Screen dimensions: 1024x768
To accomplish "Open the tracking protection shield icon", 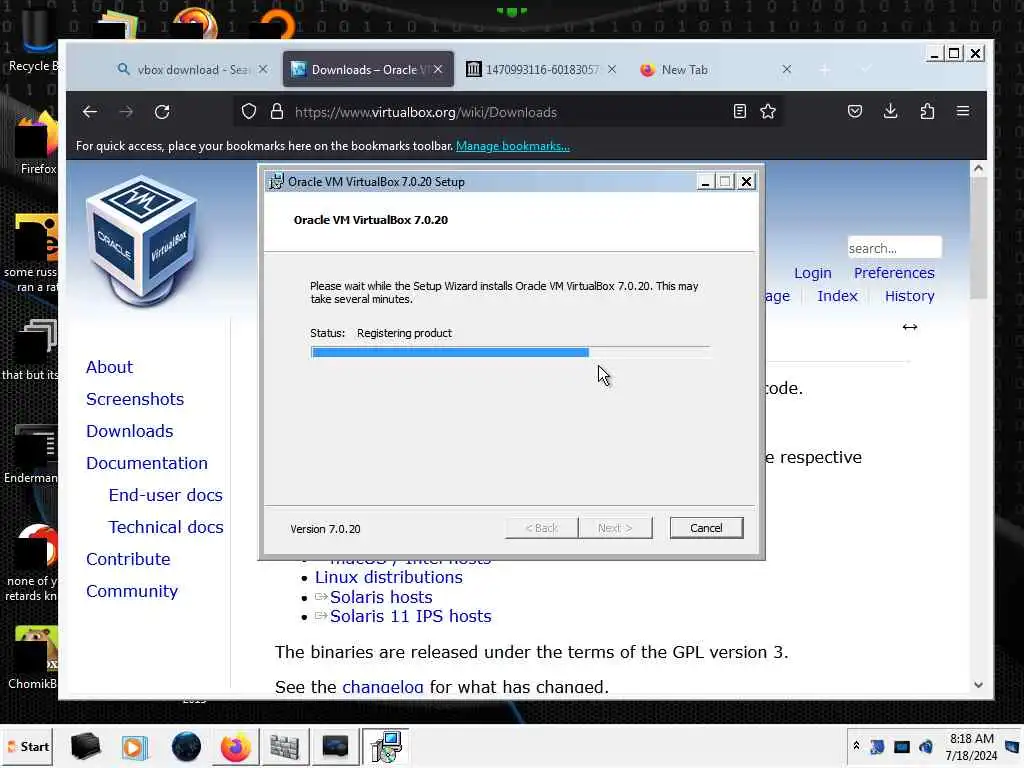I will pyautogui.click(x=249, y=112).
